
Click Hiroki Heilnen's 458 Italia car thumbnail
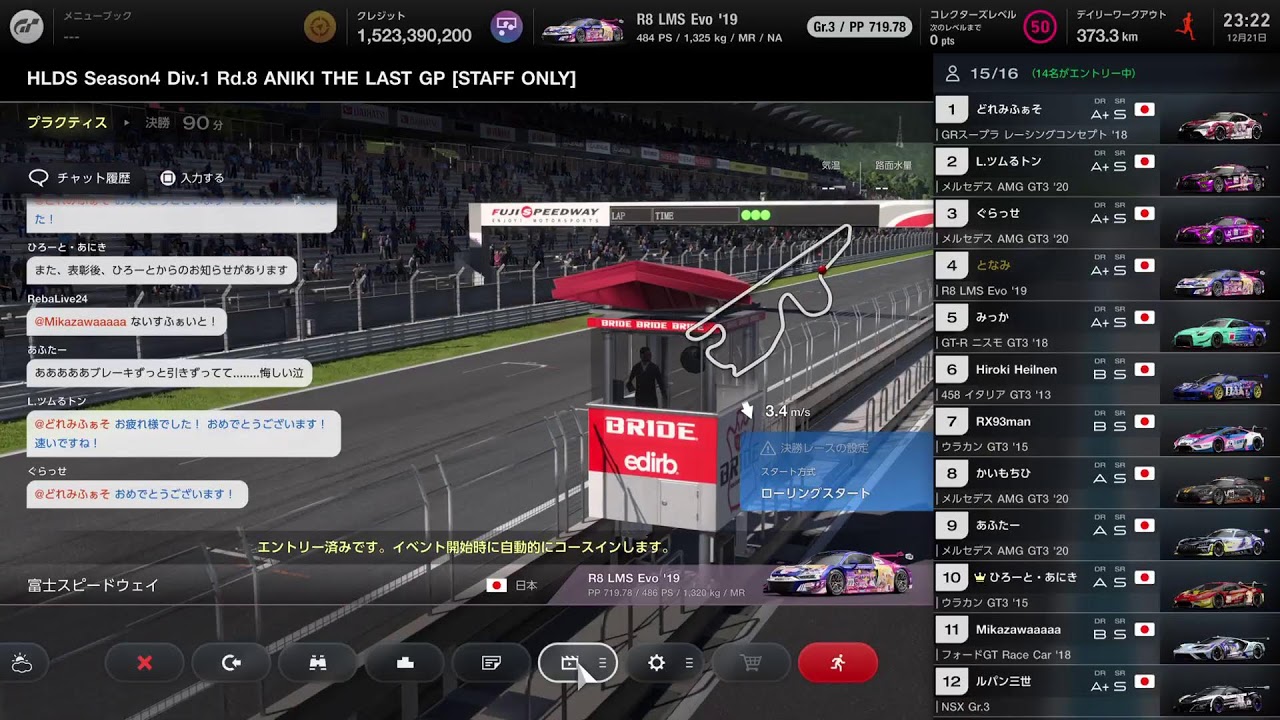tap(1219, 384)
